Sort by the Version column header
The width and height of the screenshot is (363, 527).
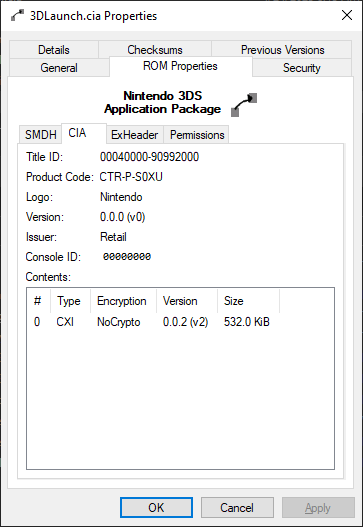tap(187, 301)
